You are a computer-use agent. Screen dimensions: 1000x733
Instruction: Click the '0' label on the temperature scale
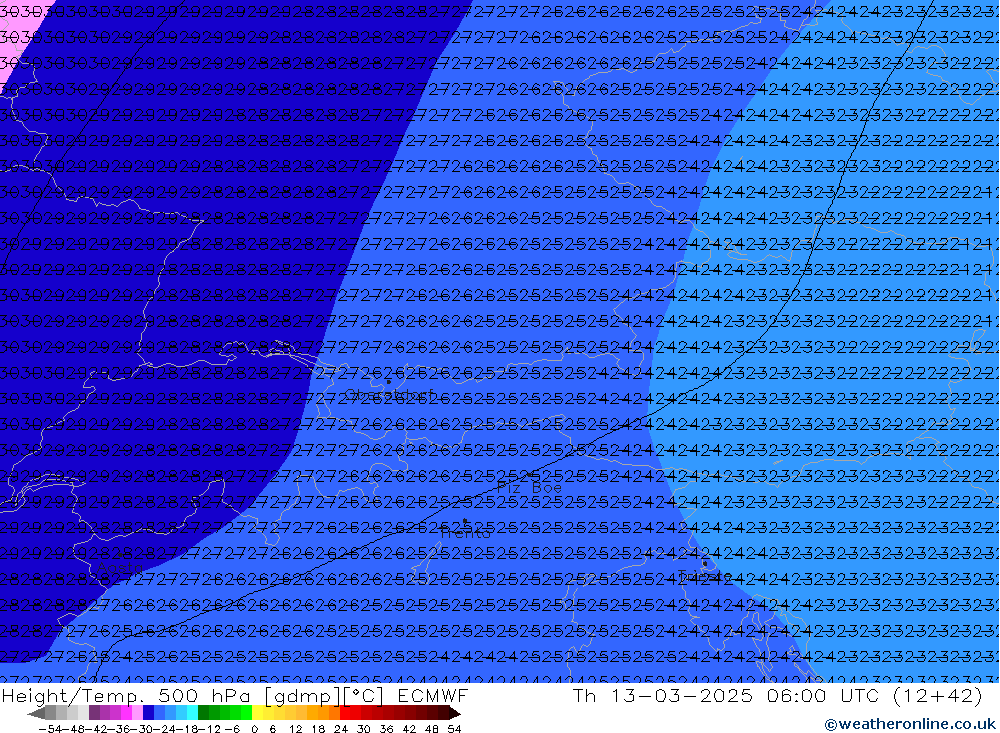[254, 729]
